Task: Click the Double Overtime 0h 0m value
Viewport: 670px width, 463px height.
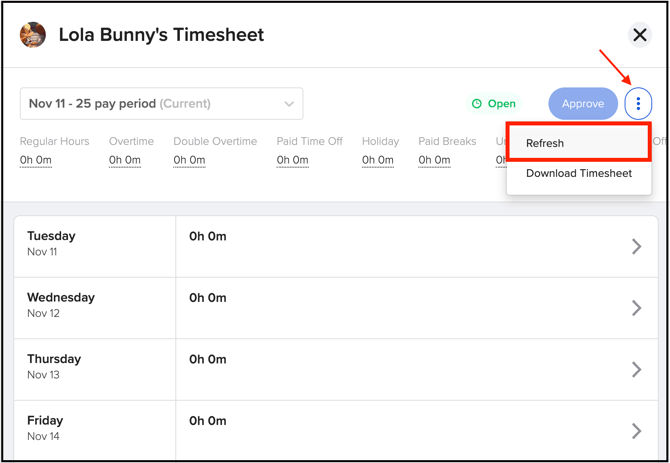Action: tap(189, 160)
